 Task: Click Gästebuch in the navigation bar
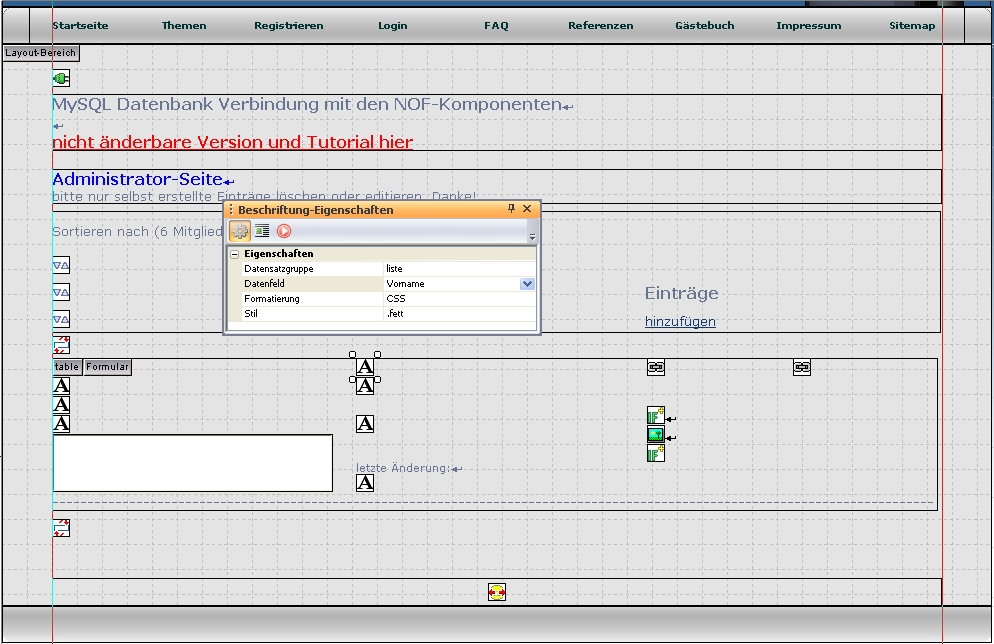pos(704,26)
